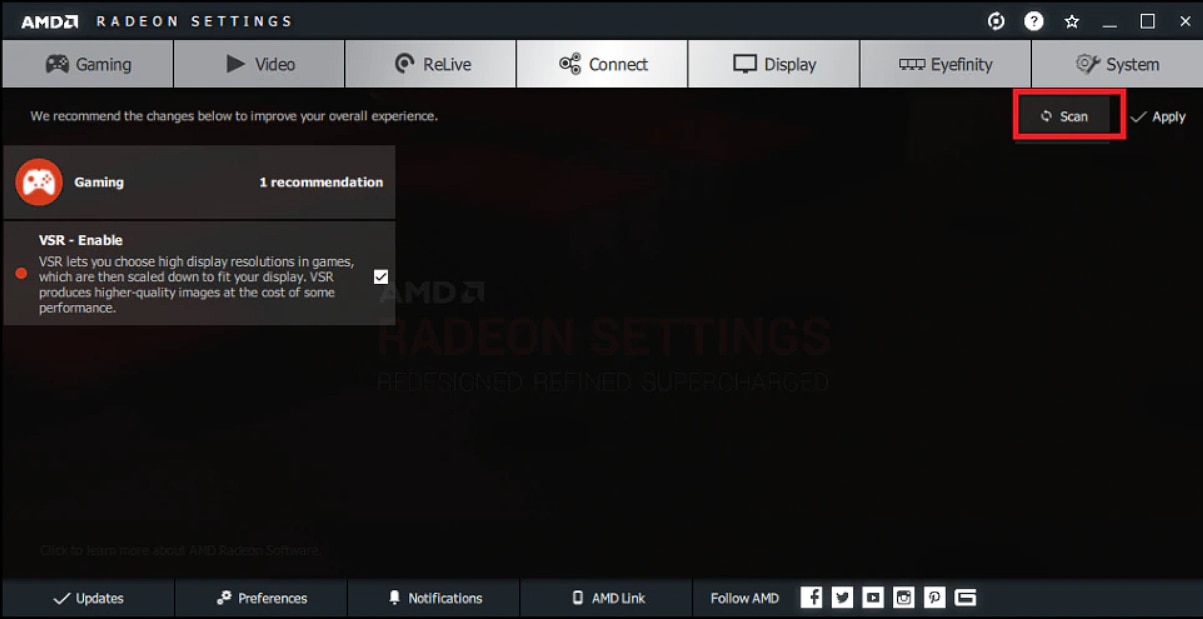Image resolution: width=1203 pixels, height=619 pixels.
Task: Apply the recommended changes
Action: pyautogui.click(x=1158, y=117)
